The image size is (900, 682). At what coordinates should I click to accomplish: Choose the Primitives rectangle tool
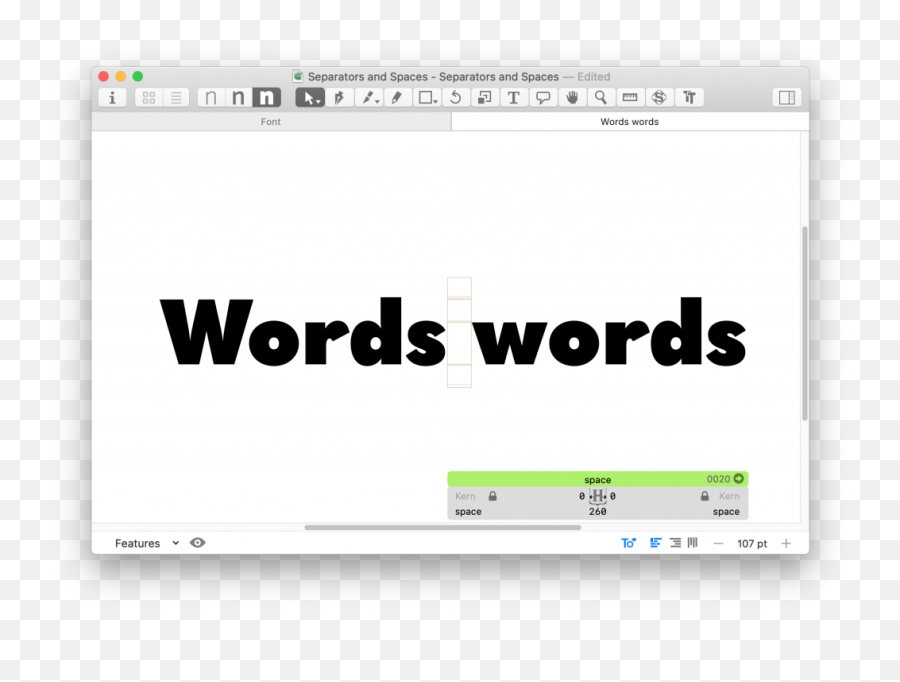427,98
